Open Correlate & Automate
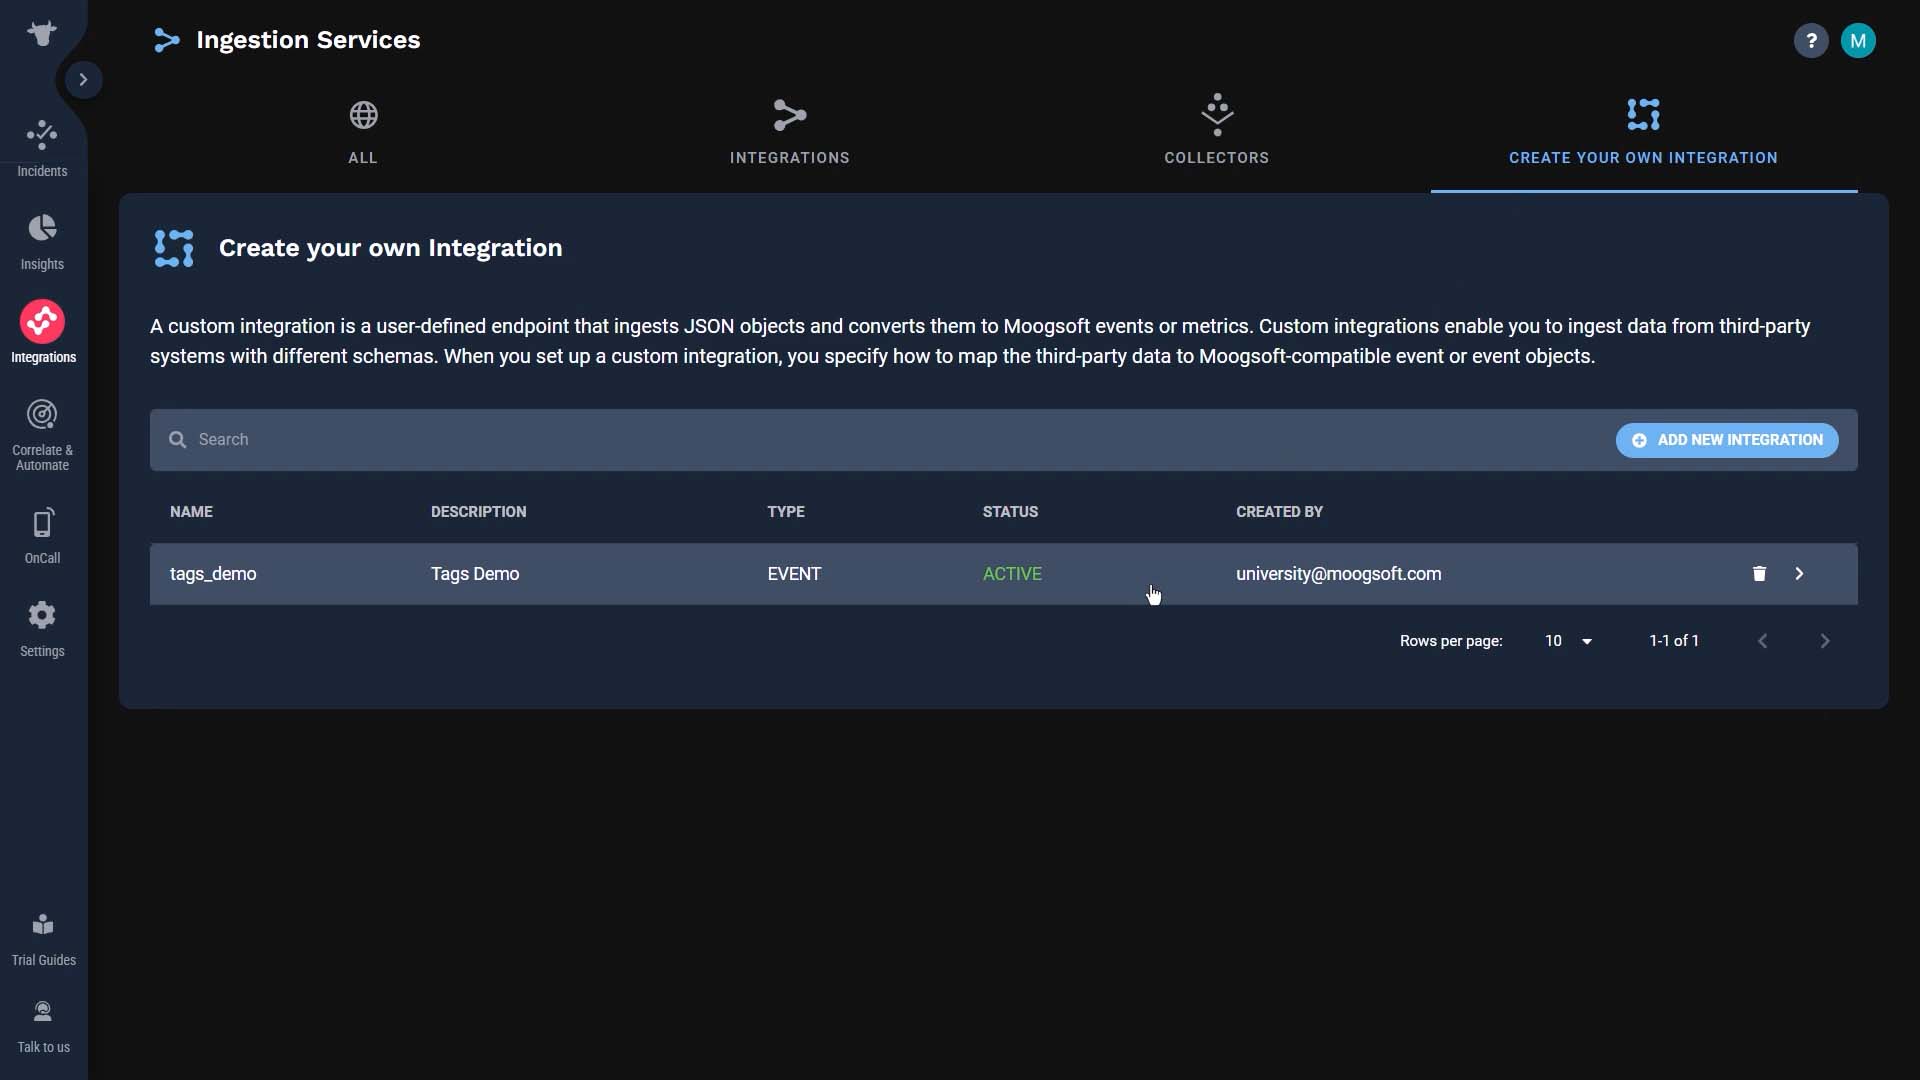 pyautogui.click(x=42, y=435)
